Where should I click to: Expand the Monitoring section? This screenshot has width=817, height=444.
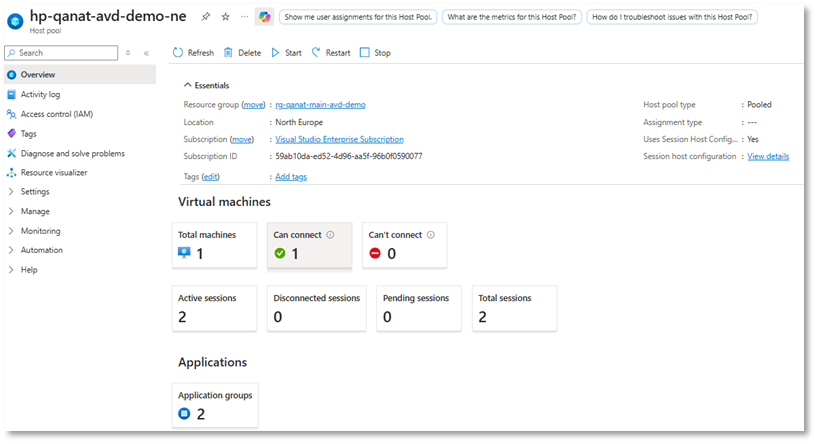click(40, 231)
